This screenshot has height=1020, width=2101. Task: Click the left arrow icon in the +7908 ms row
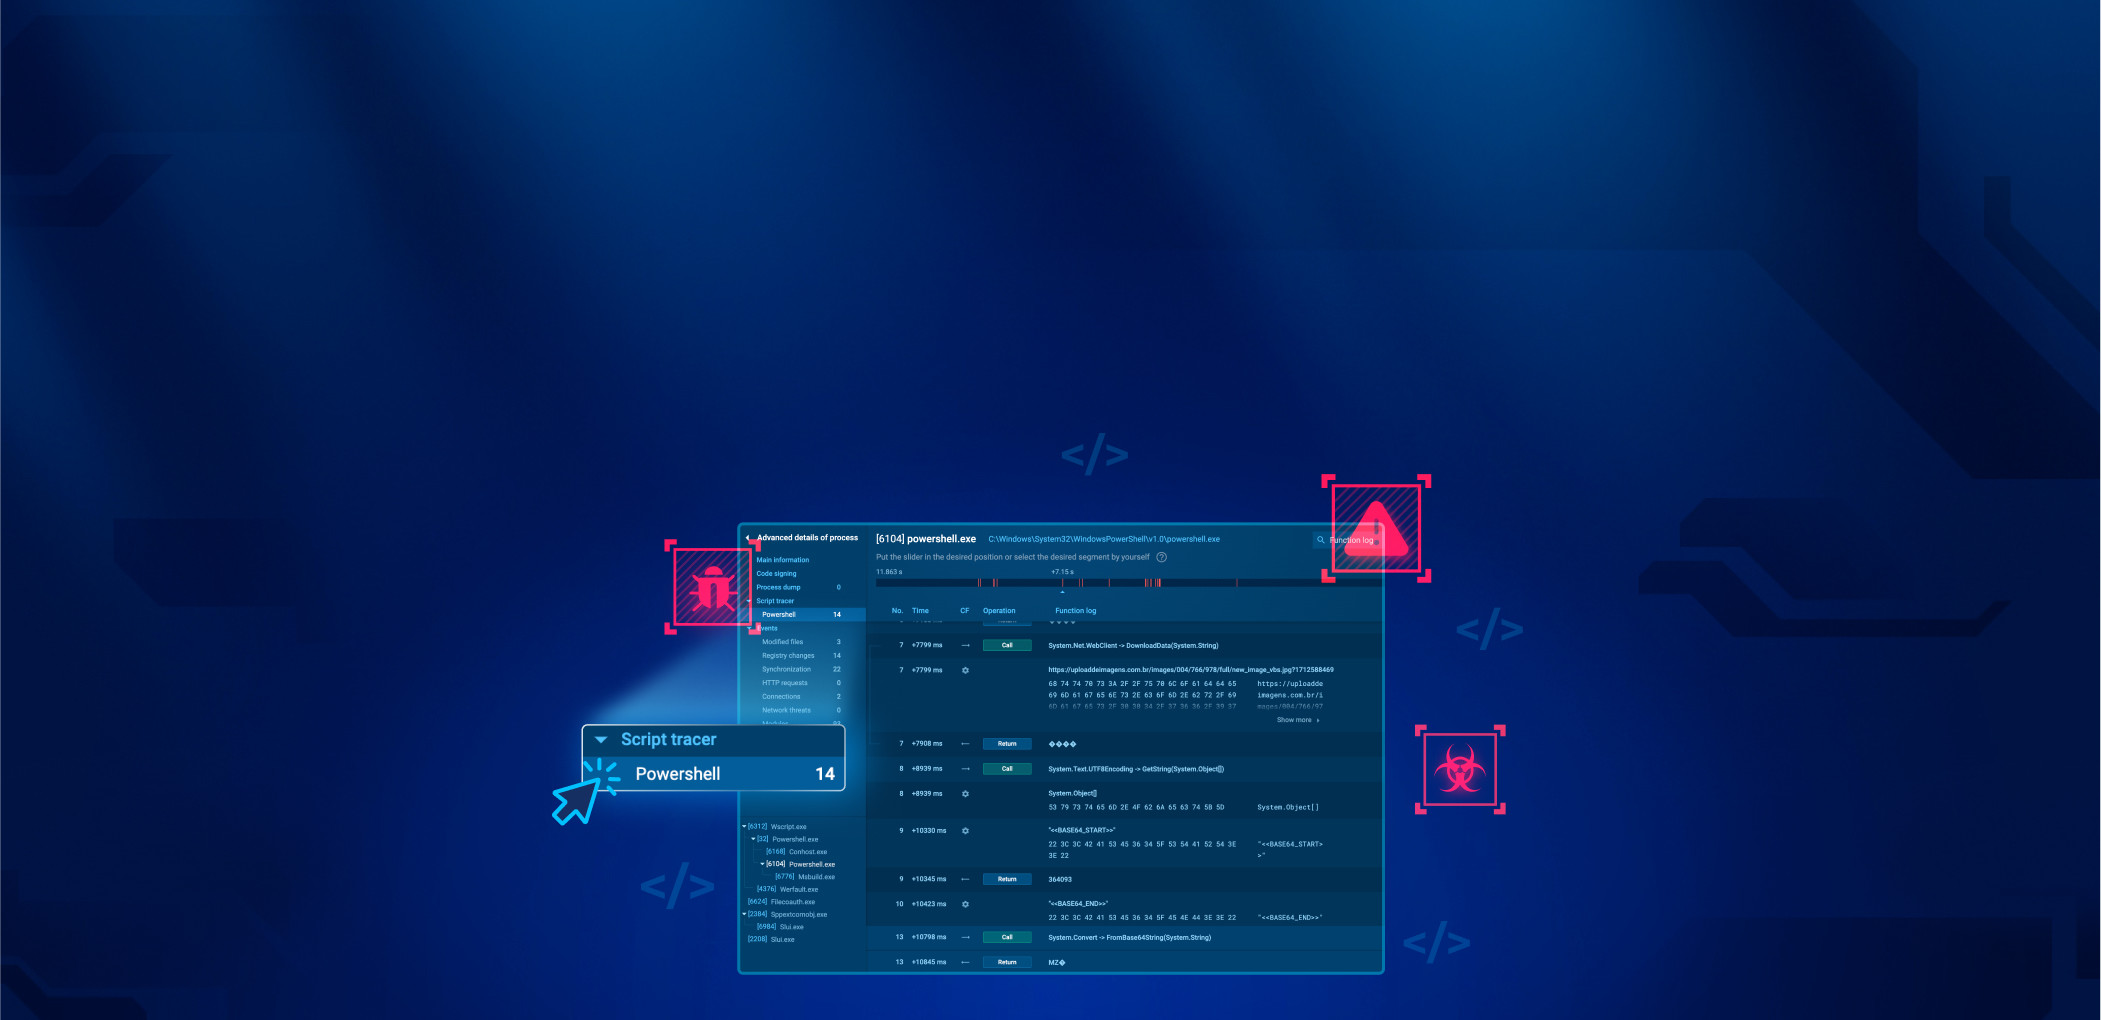[965, 744]
